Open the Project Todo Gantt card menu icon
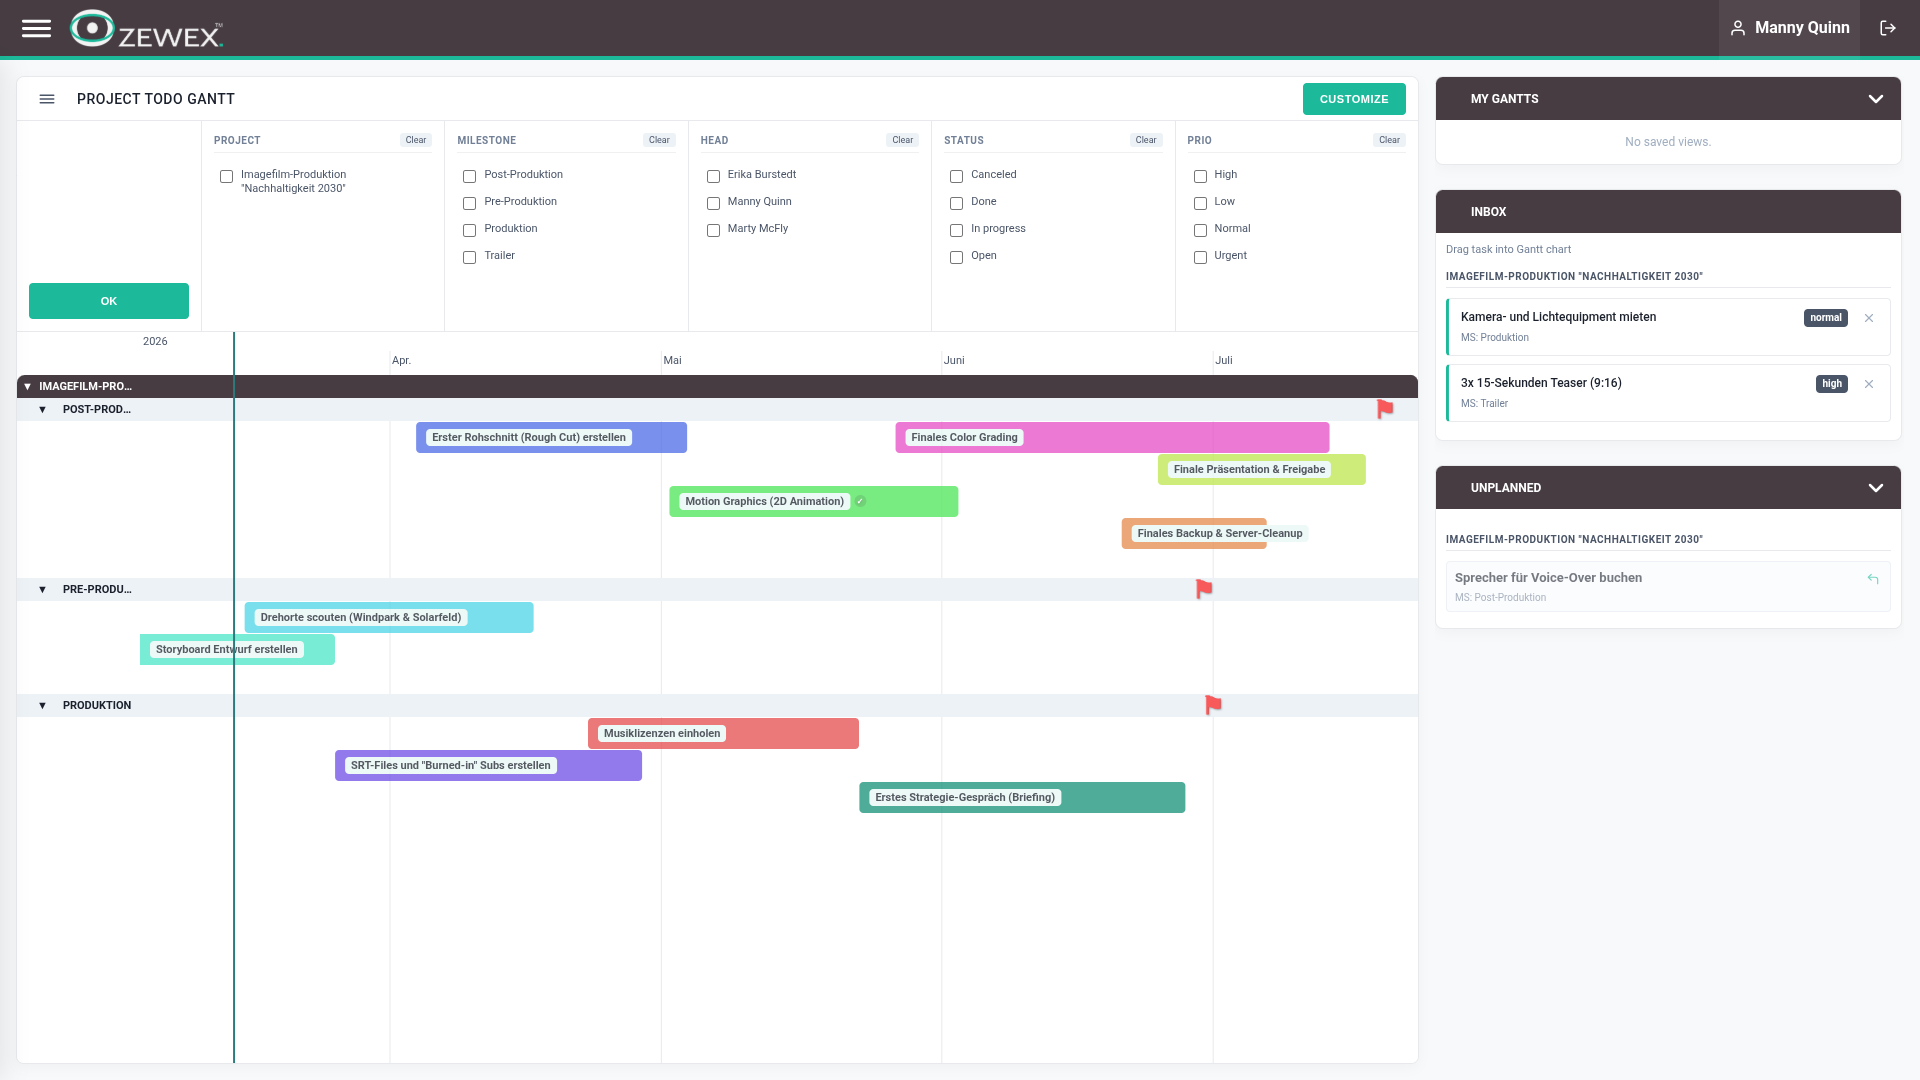 [46, 98]
